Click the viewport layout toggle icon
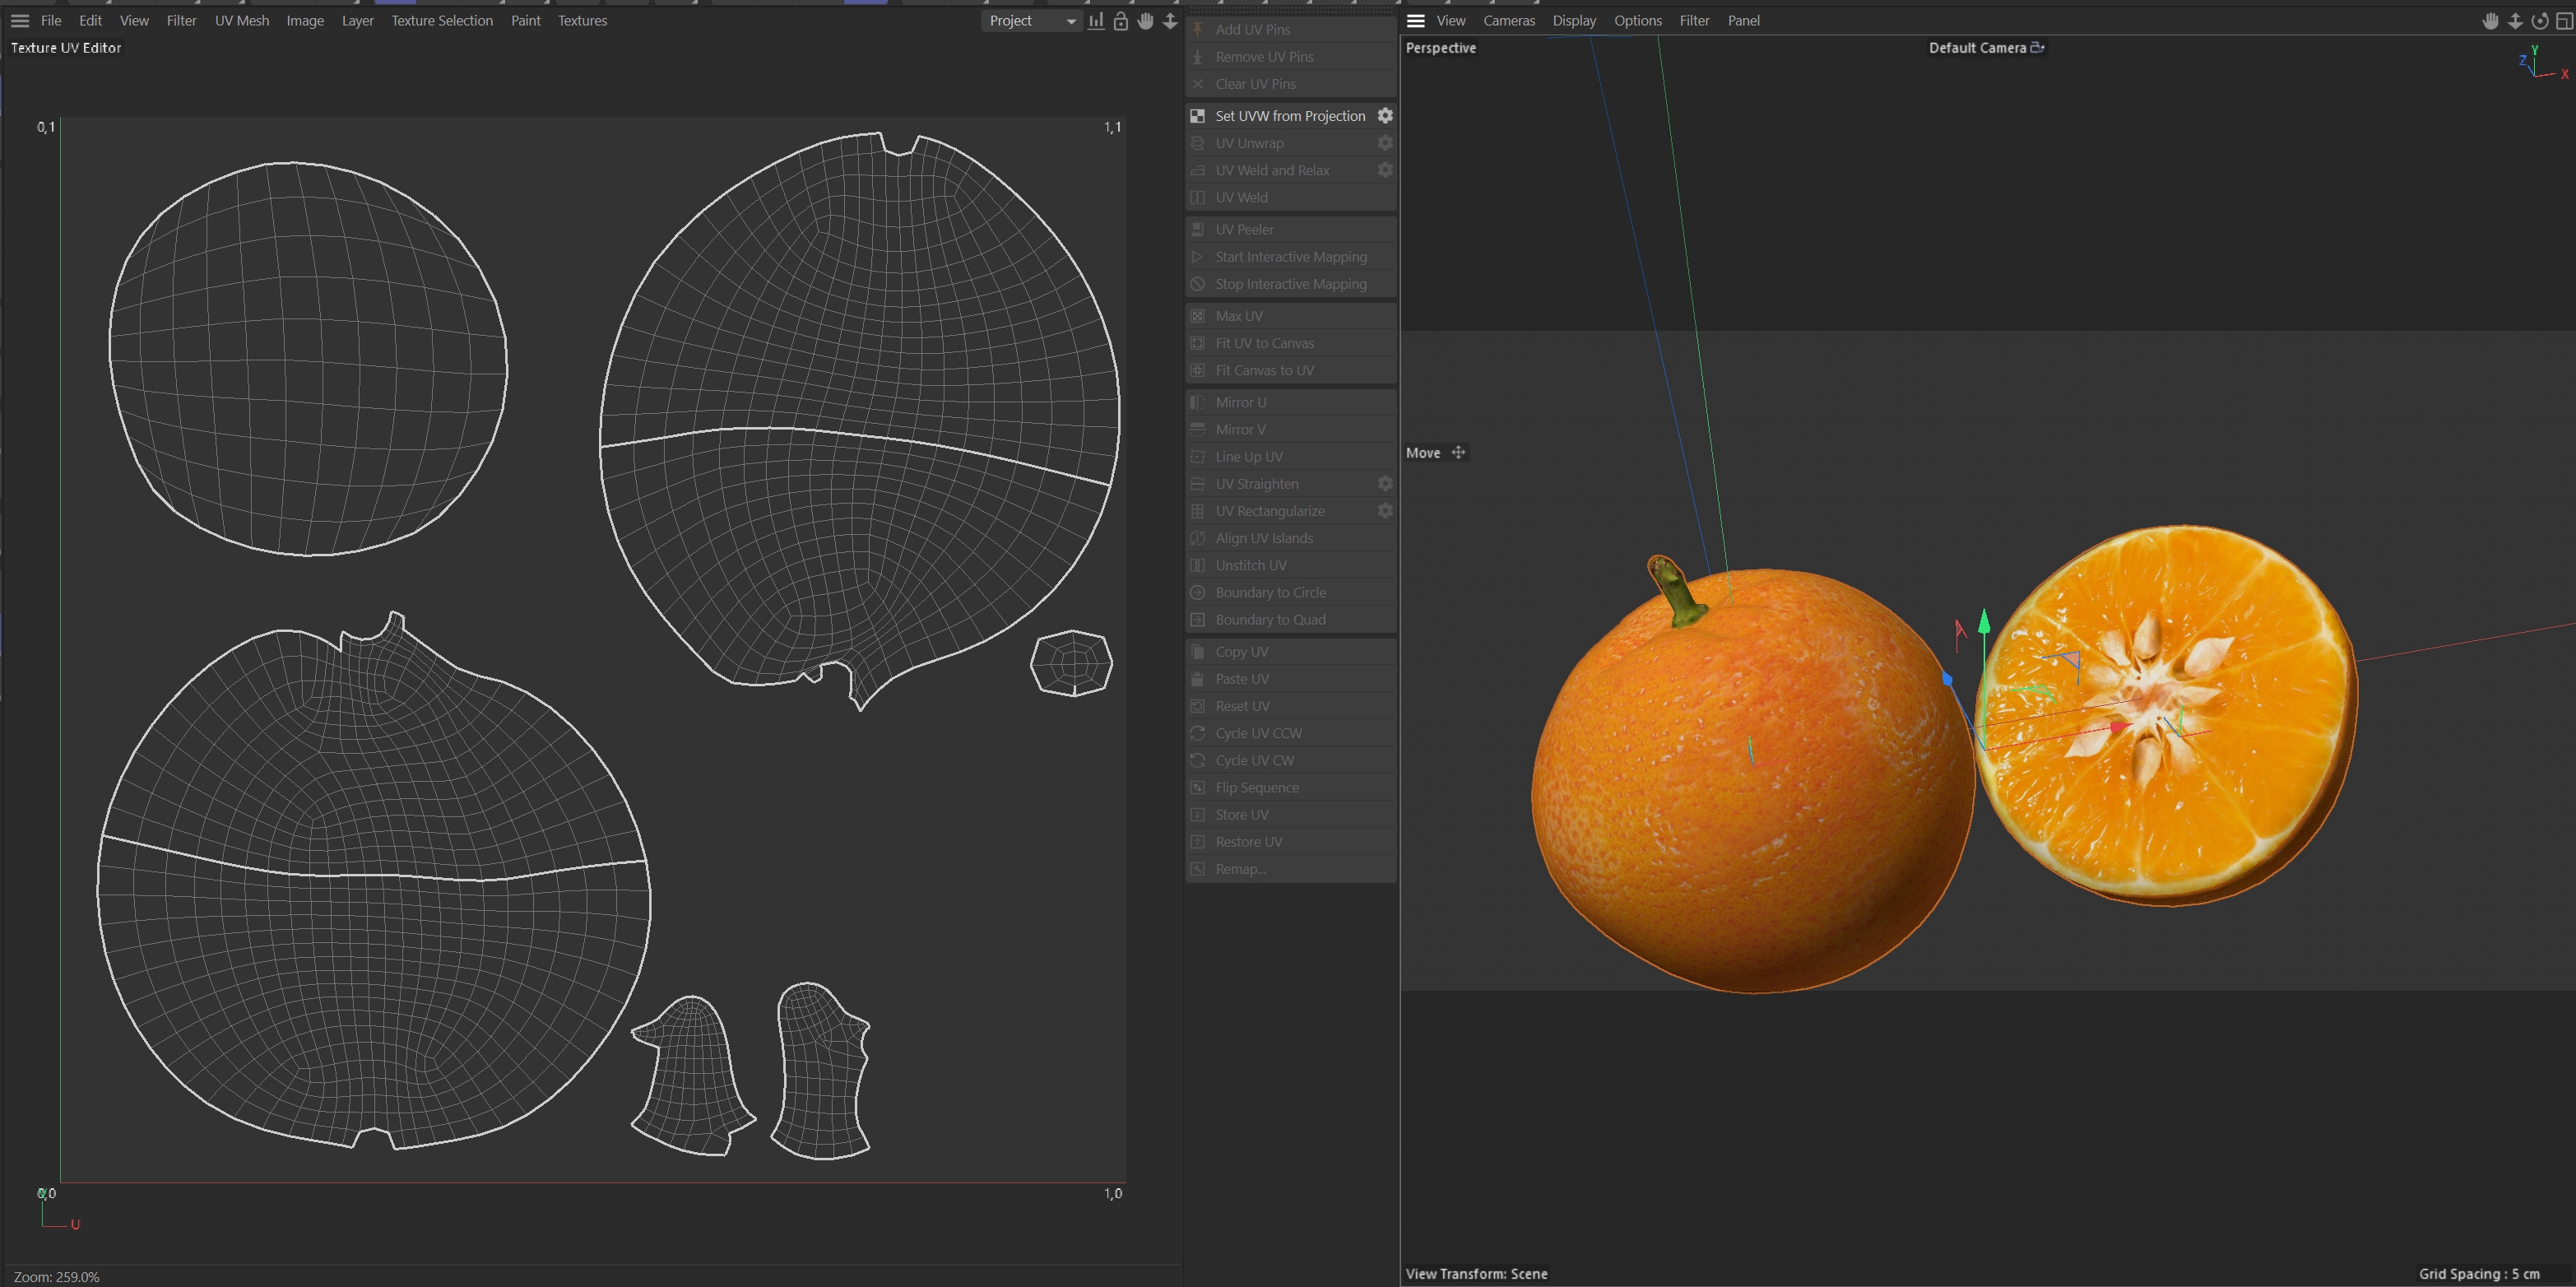This screenshot has width=2576, height=1287. 2564,21
